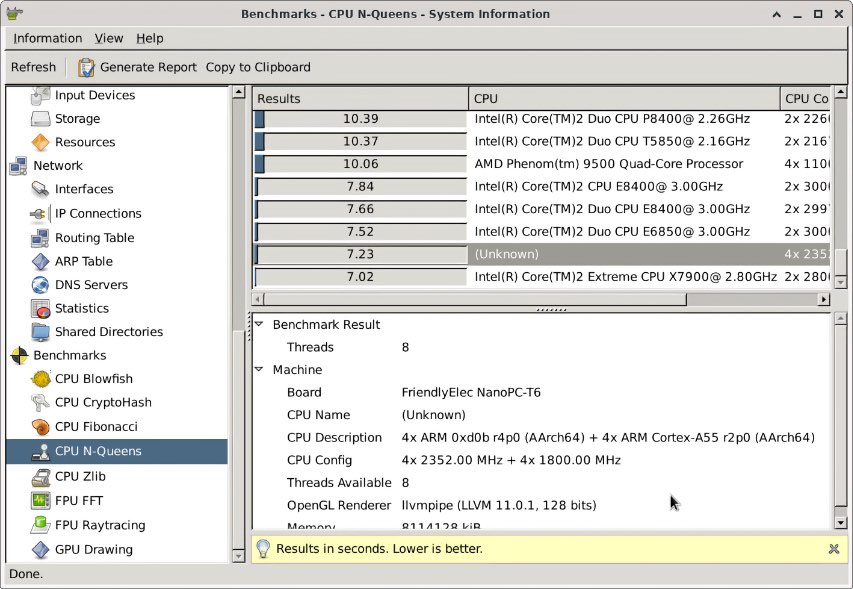The height and width of the screenshot is (589, 853).
Task: Select the Storage drive icon
Action: (41, 119)
